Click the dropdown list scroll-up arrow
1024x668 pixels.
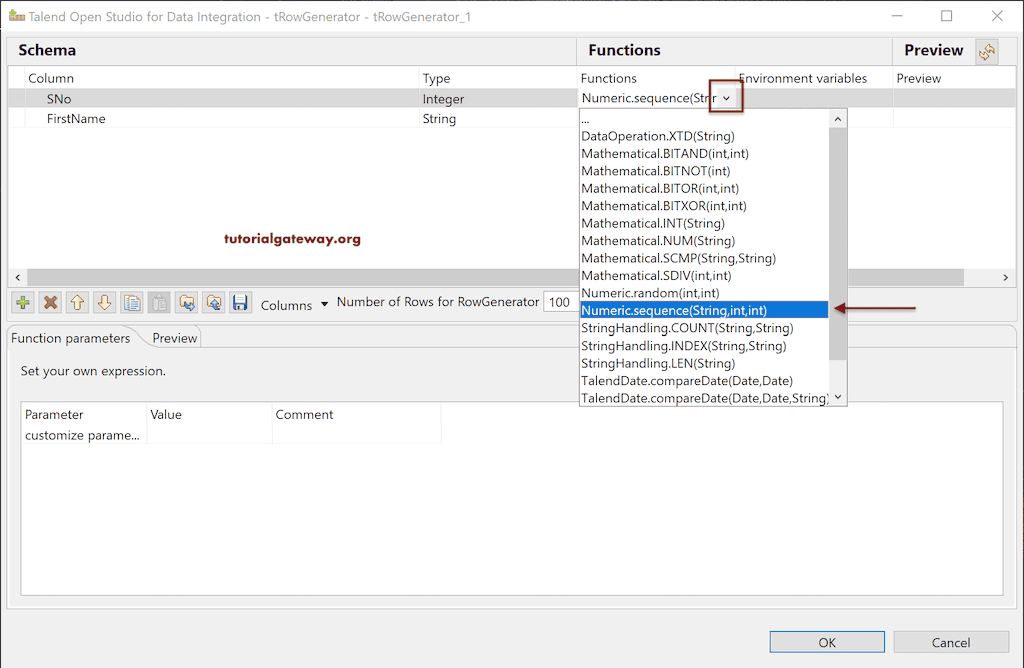click(838, 119)
